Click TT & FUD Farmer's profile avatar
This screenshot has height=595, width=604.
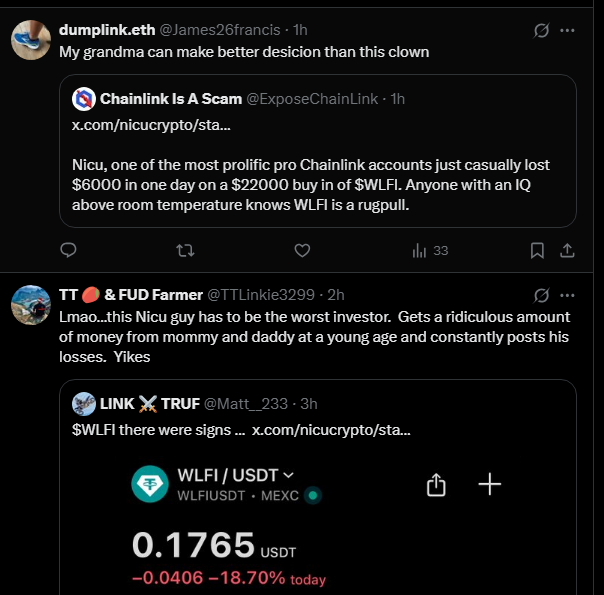[31, 304]
